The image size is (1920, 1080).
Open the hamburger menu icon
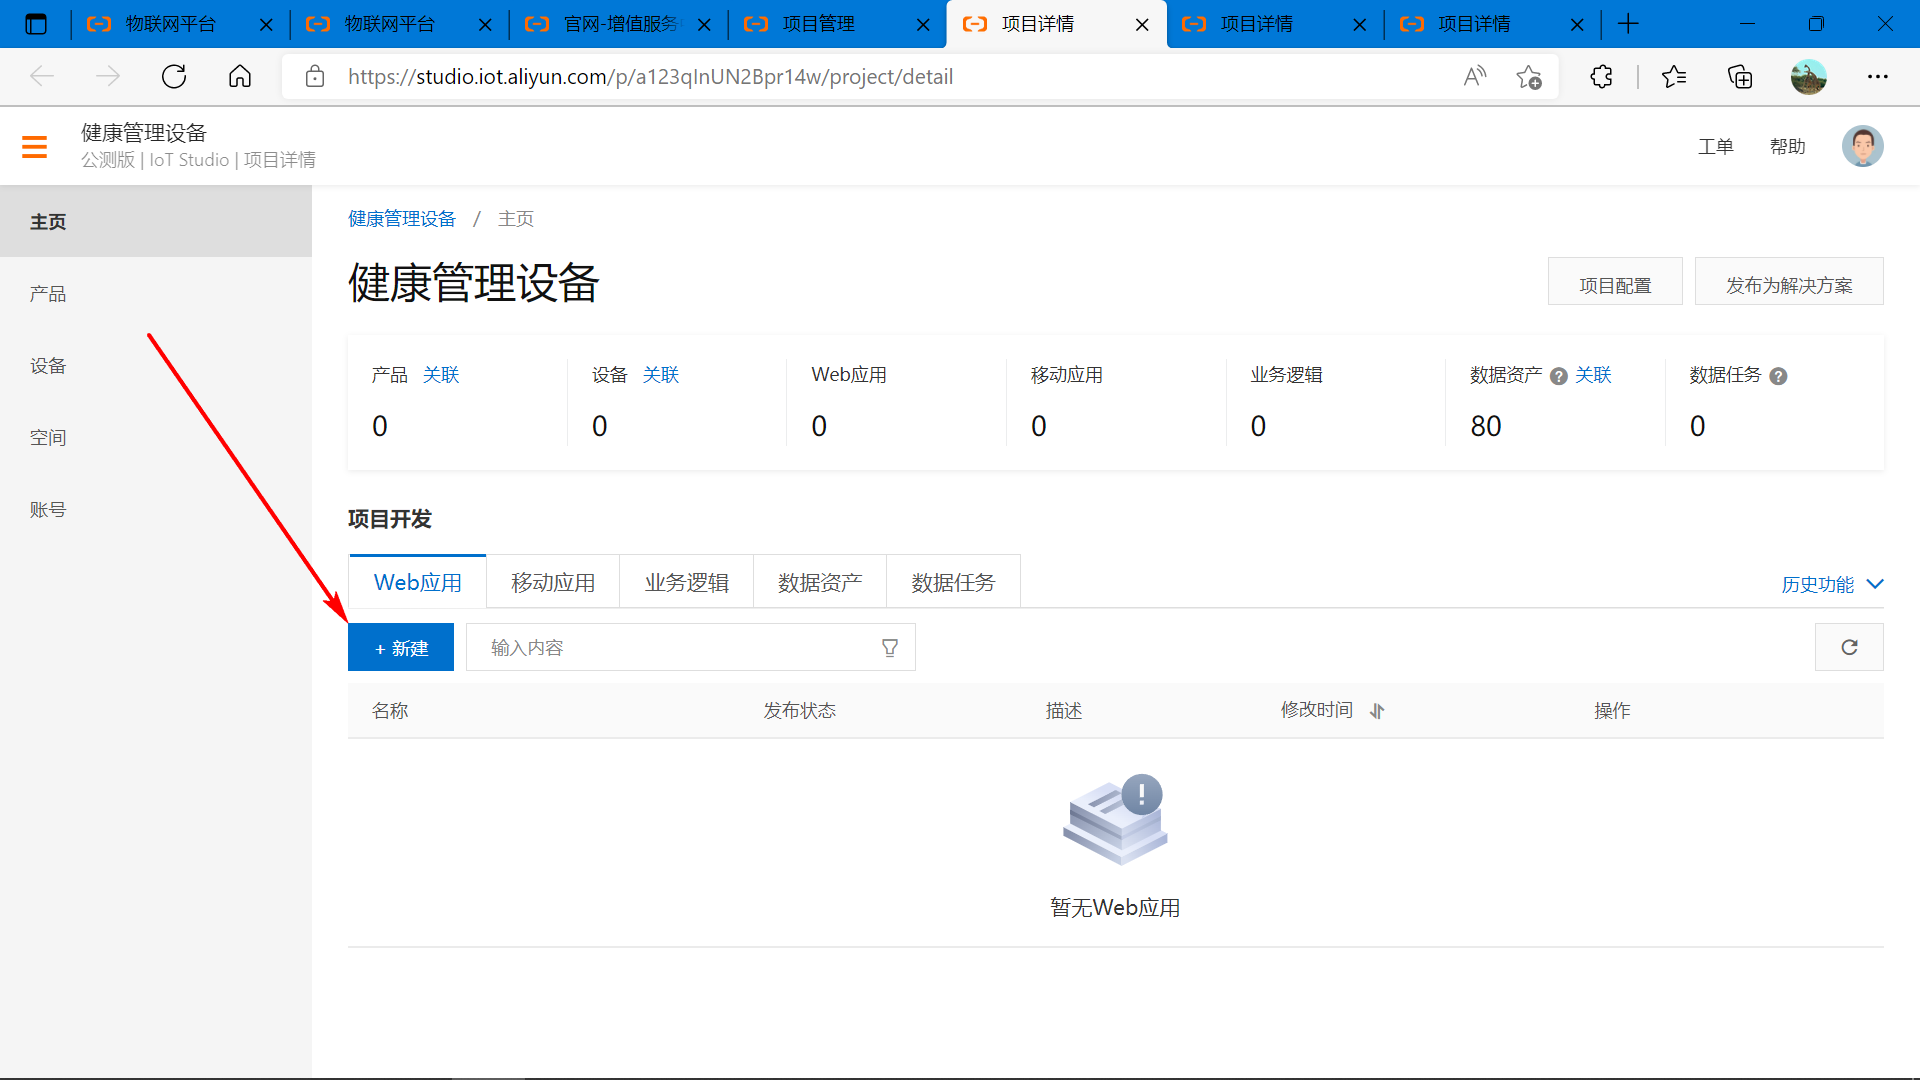pos(34,147)
